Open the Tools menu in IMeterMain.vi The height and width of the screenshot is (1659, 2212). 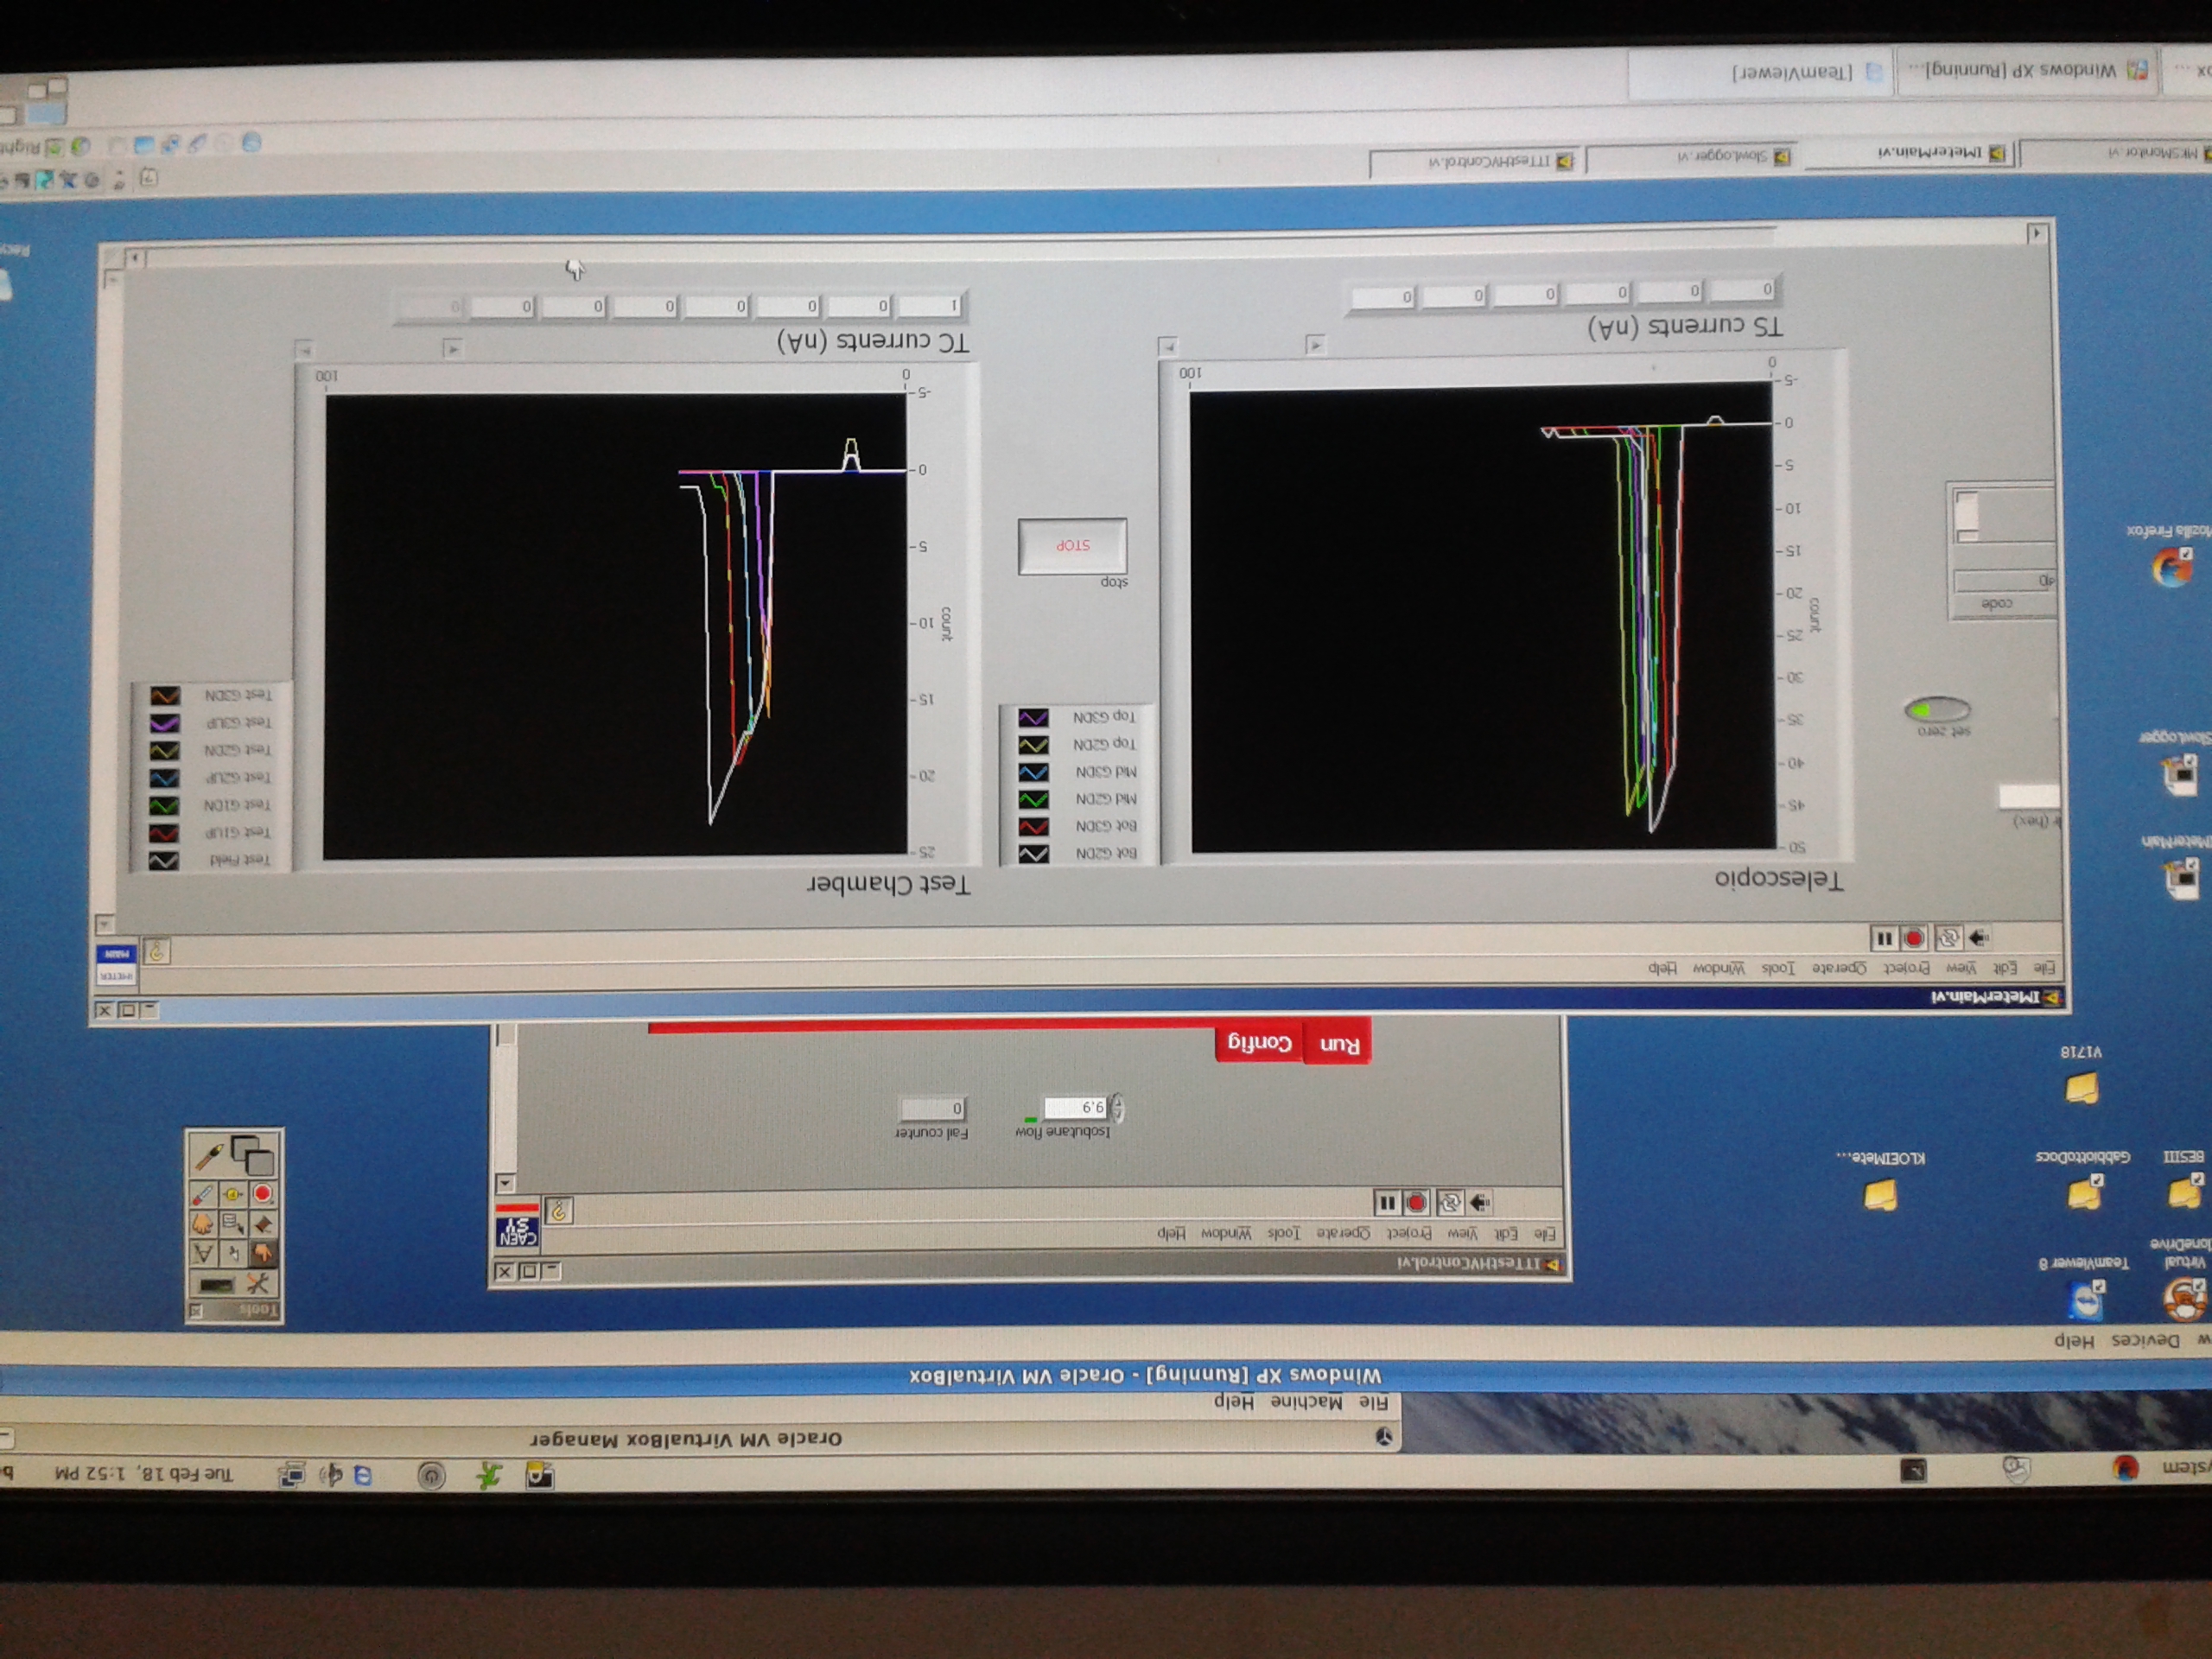(1778, 968)
